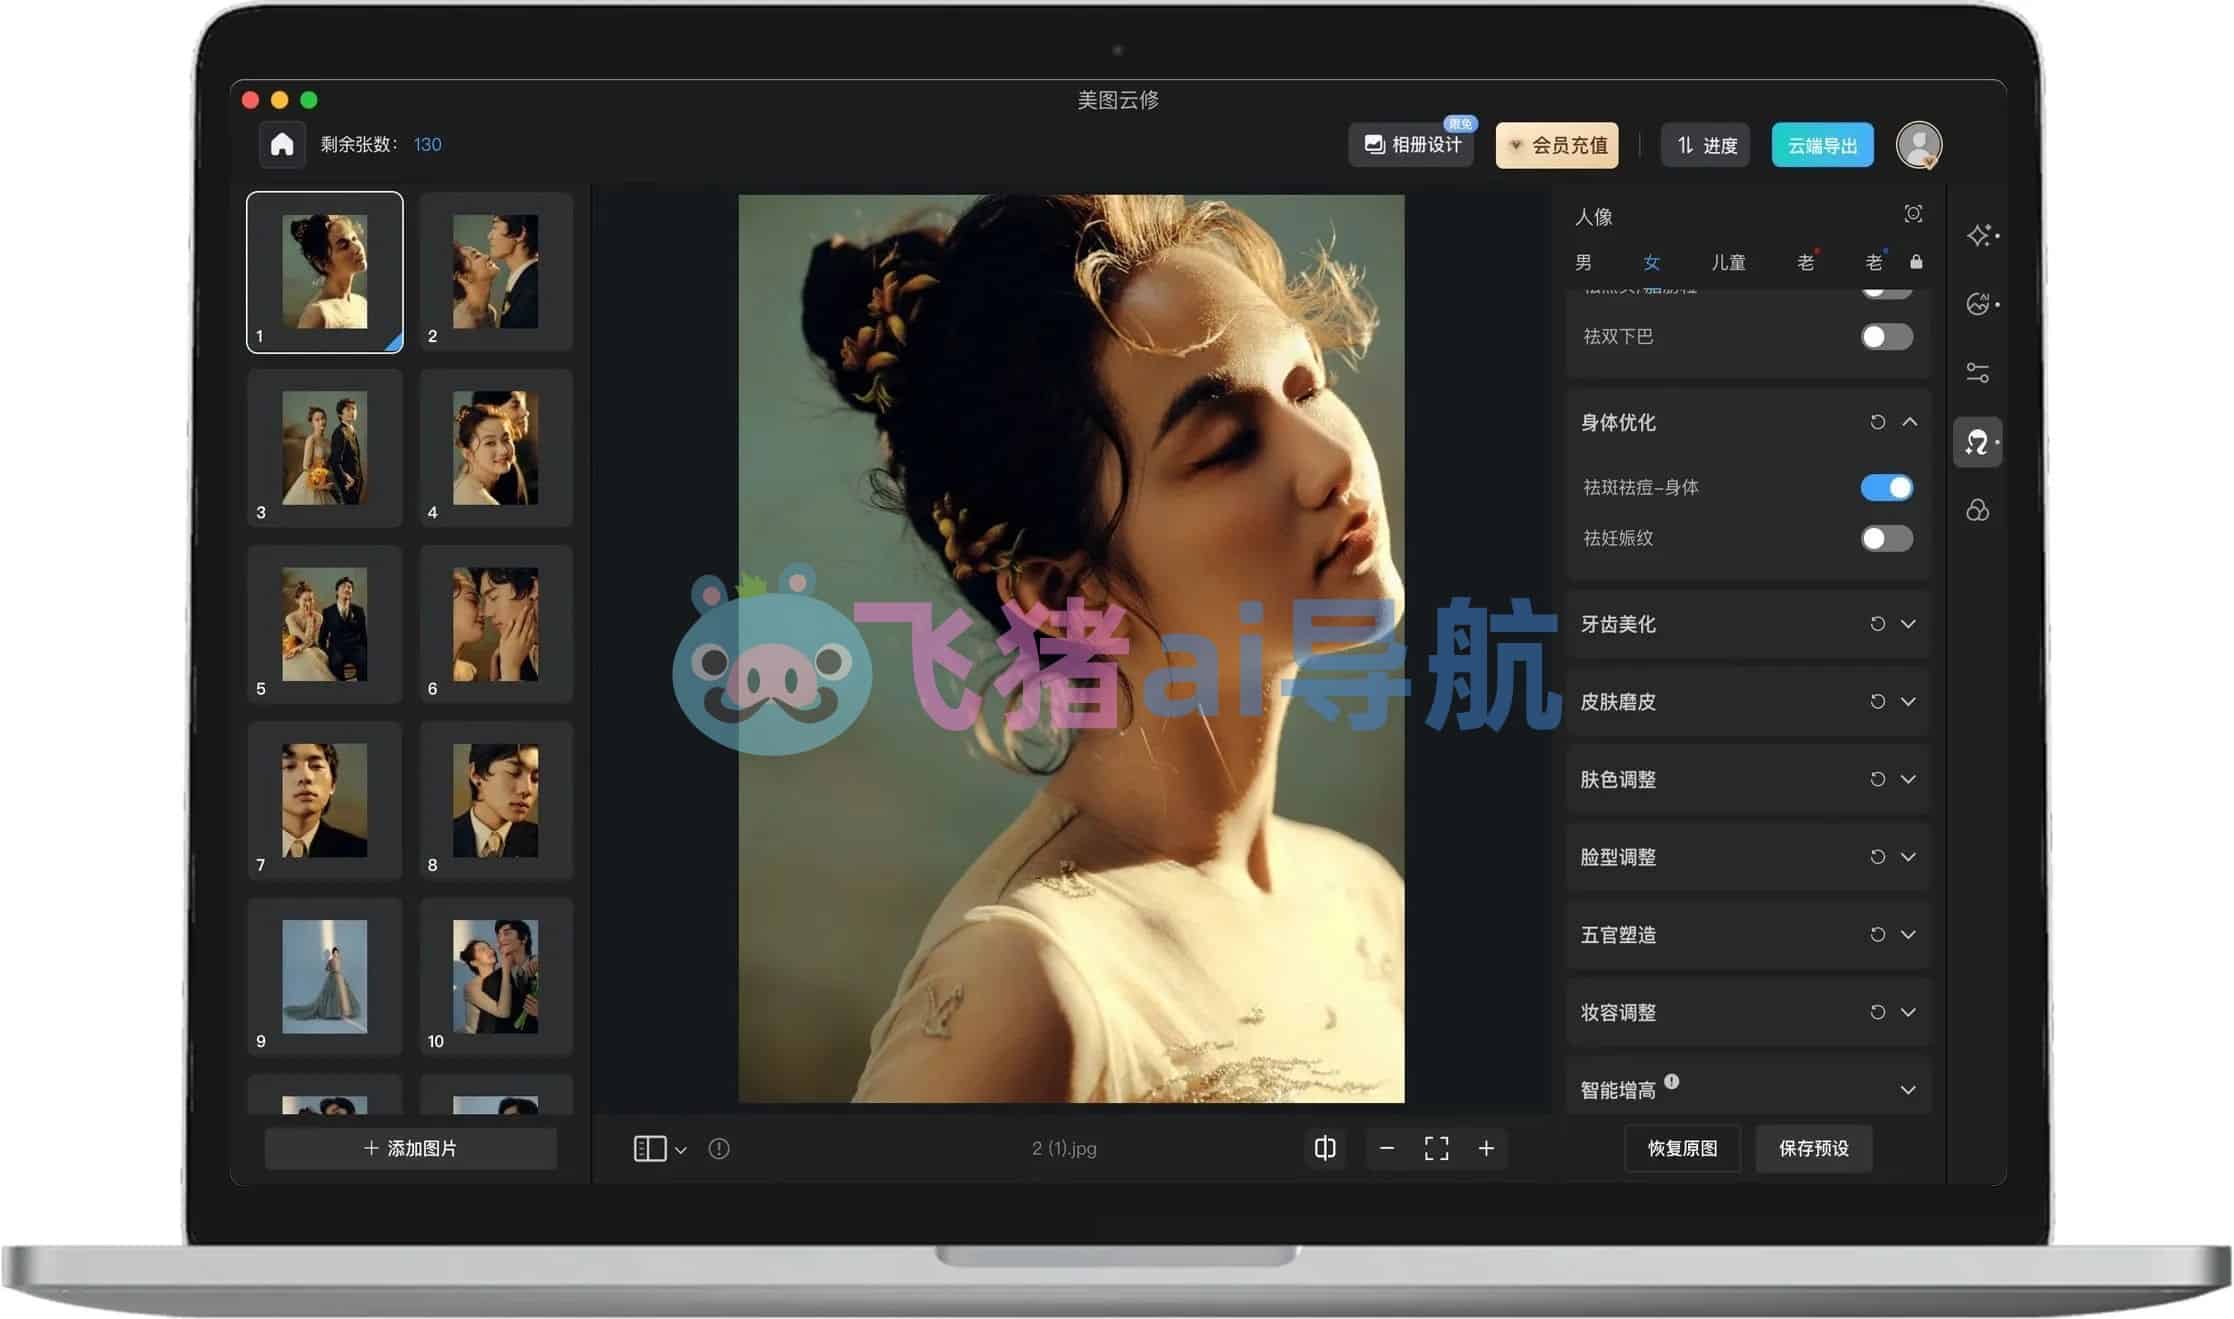
Task: Click the file name 2 (1).jpg
Action: coord(1064,1149)
